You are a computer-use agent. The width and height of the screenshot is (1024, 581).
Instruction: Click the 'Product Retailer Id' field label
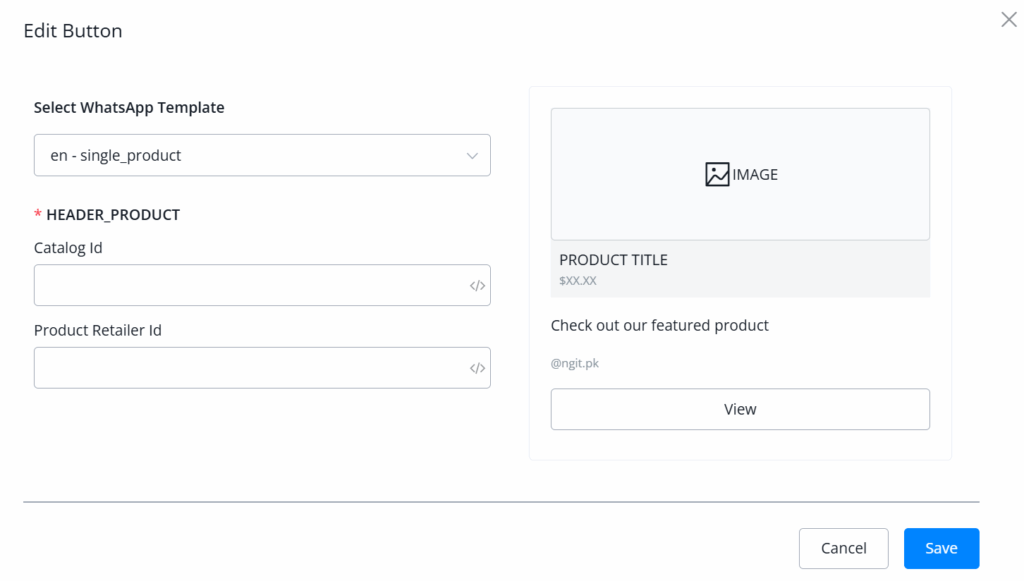pyautogui.click(x=98, y=330)
